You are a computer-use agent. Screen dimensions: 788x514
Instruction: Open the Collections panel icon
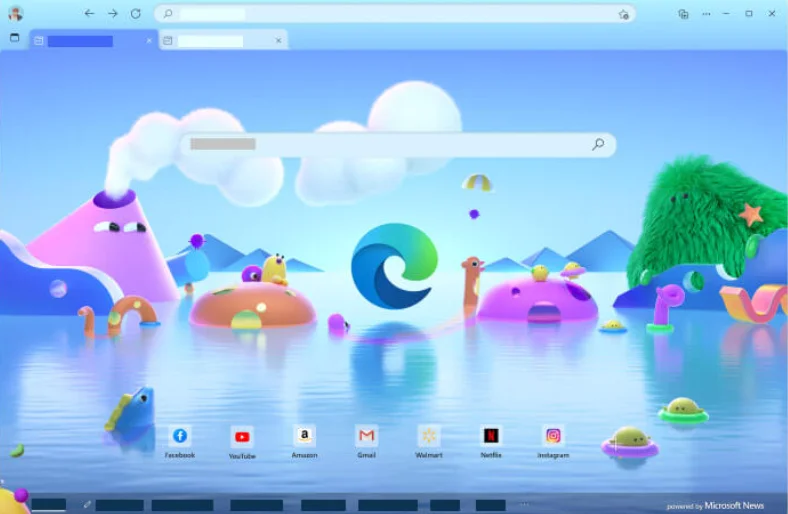pyautogui.click(x=683, y=14)
